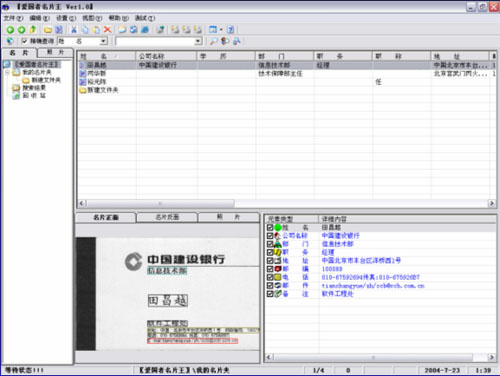Image resolution: width=500 pixels, height=376 pixels.
Task: Select the 名片正面 tab
Action: (x=106, y=217)
